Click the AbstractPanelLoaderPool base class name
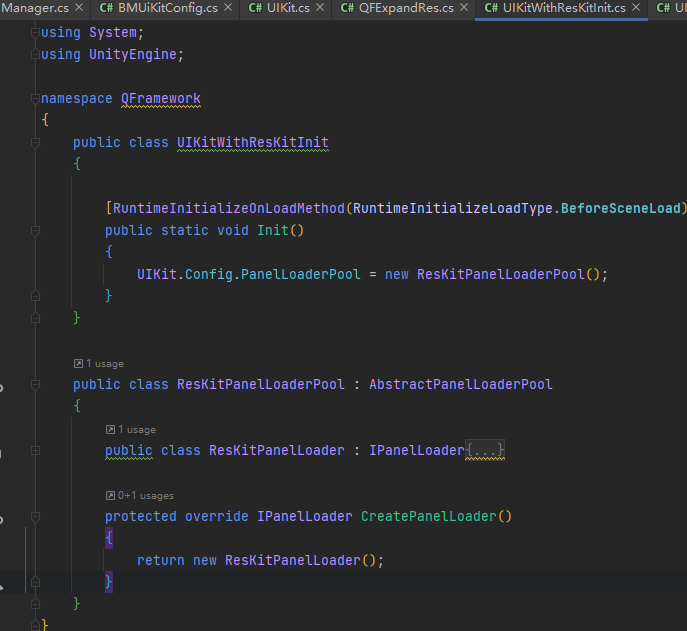 pos(460,384)
